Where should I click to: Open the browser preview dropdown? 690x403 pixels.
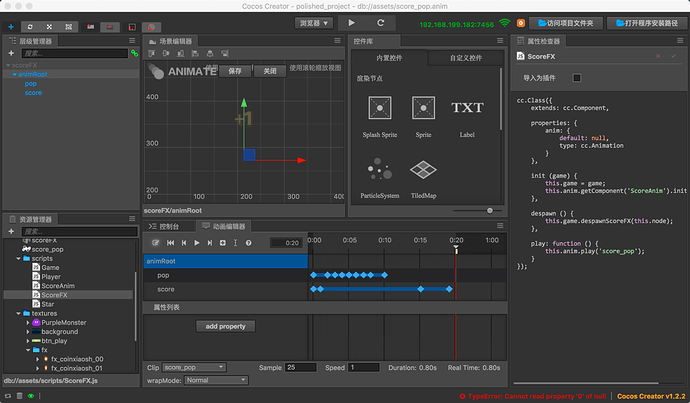(x=313, y=21)
